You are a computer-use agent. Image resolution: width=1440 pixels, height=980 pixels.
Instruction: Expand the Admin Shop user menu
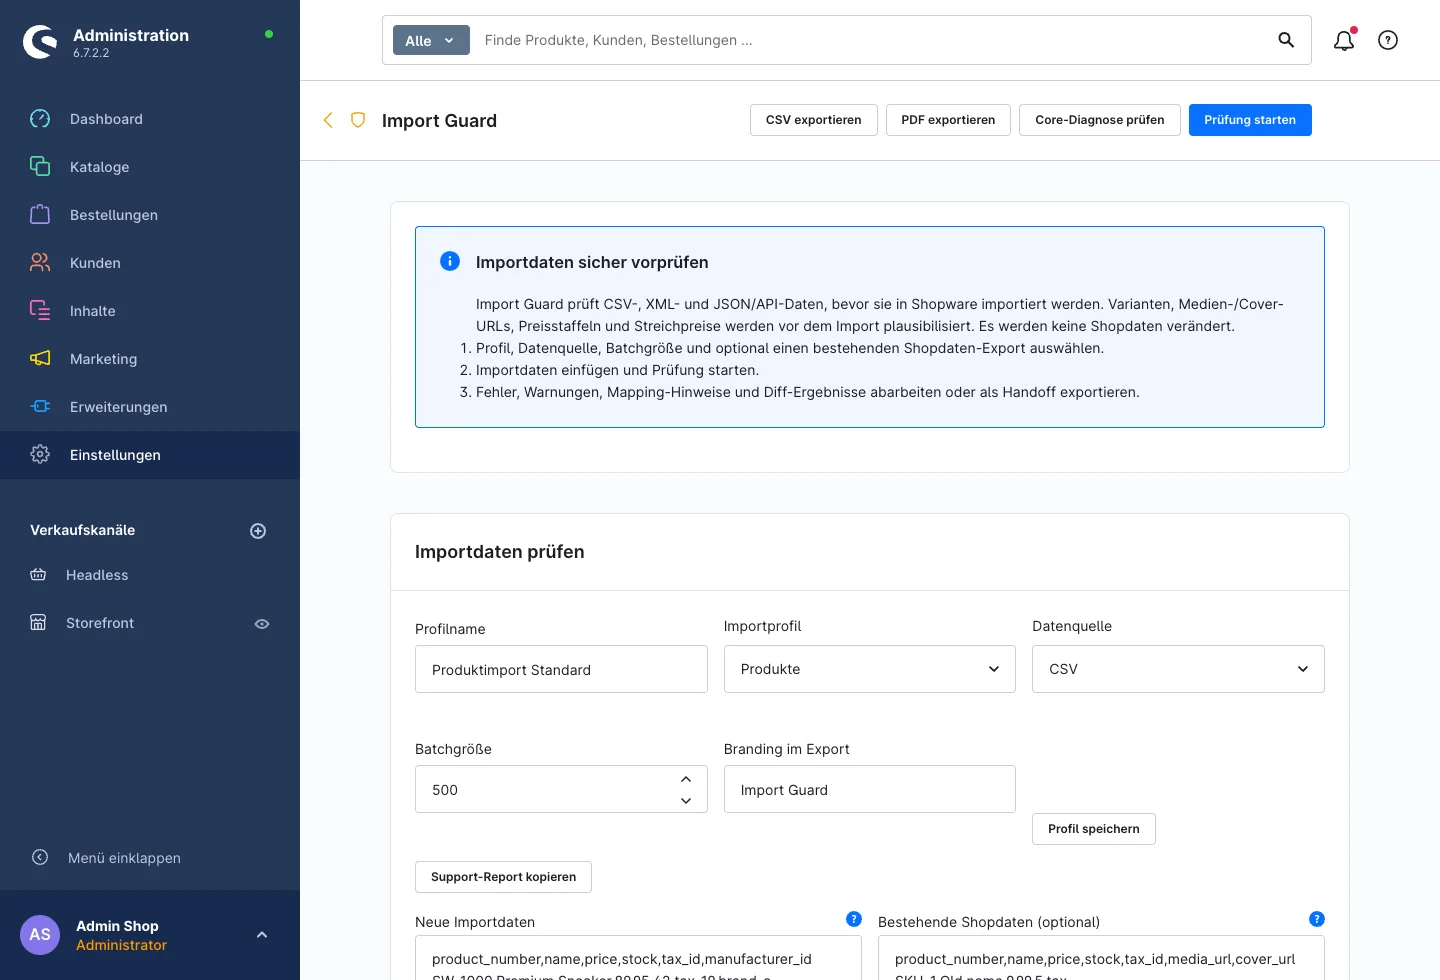coord(262,935)
